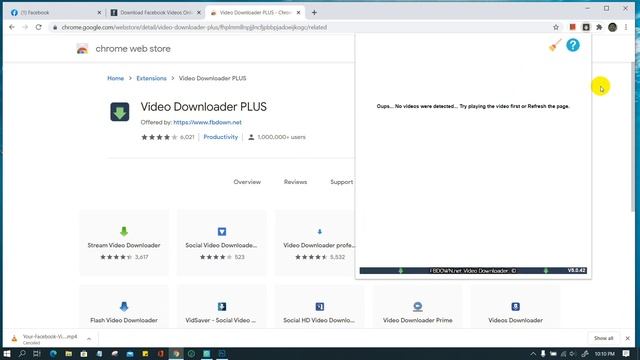Open the Windows Start menu
Screen dimensions: 640x360
(7, 354)
